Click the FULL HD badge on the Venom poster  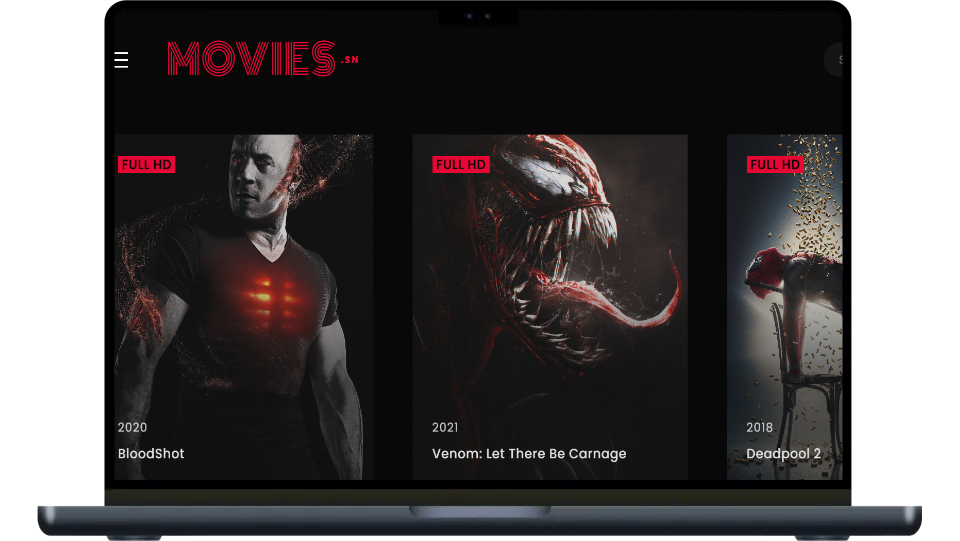[x=461, y=165]
